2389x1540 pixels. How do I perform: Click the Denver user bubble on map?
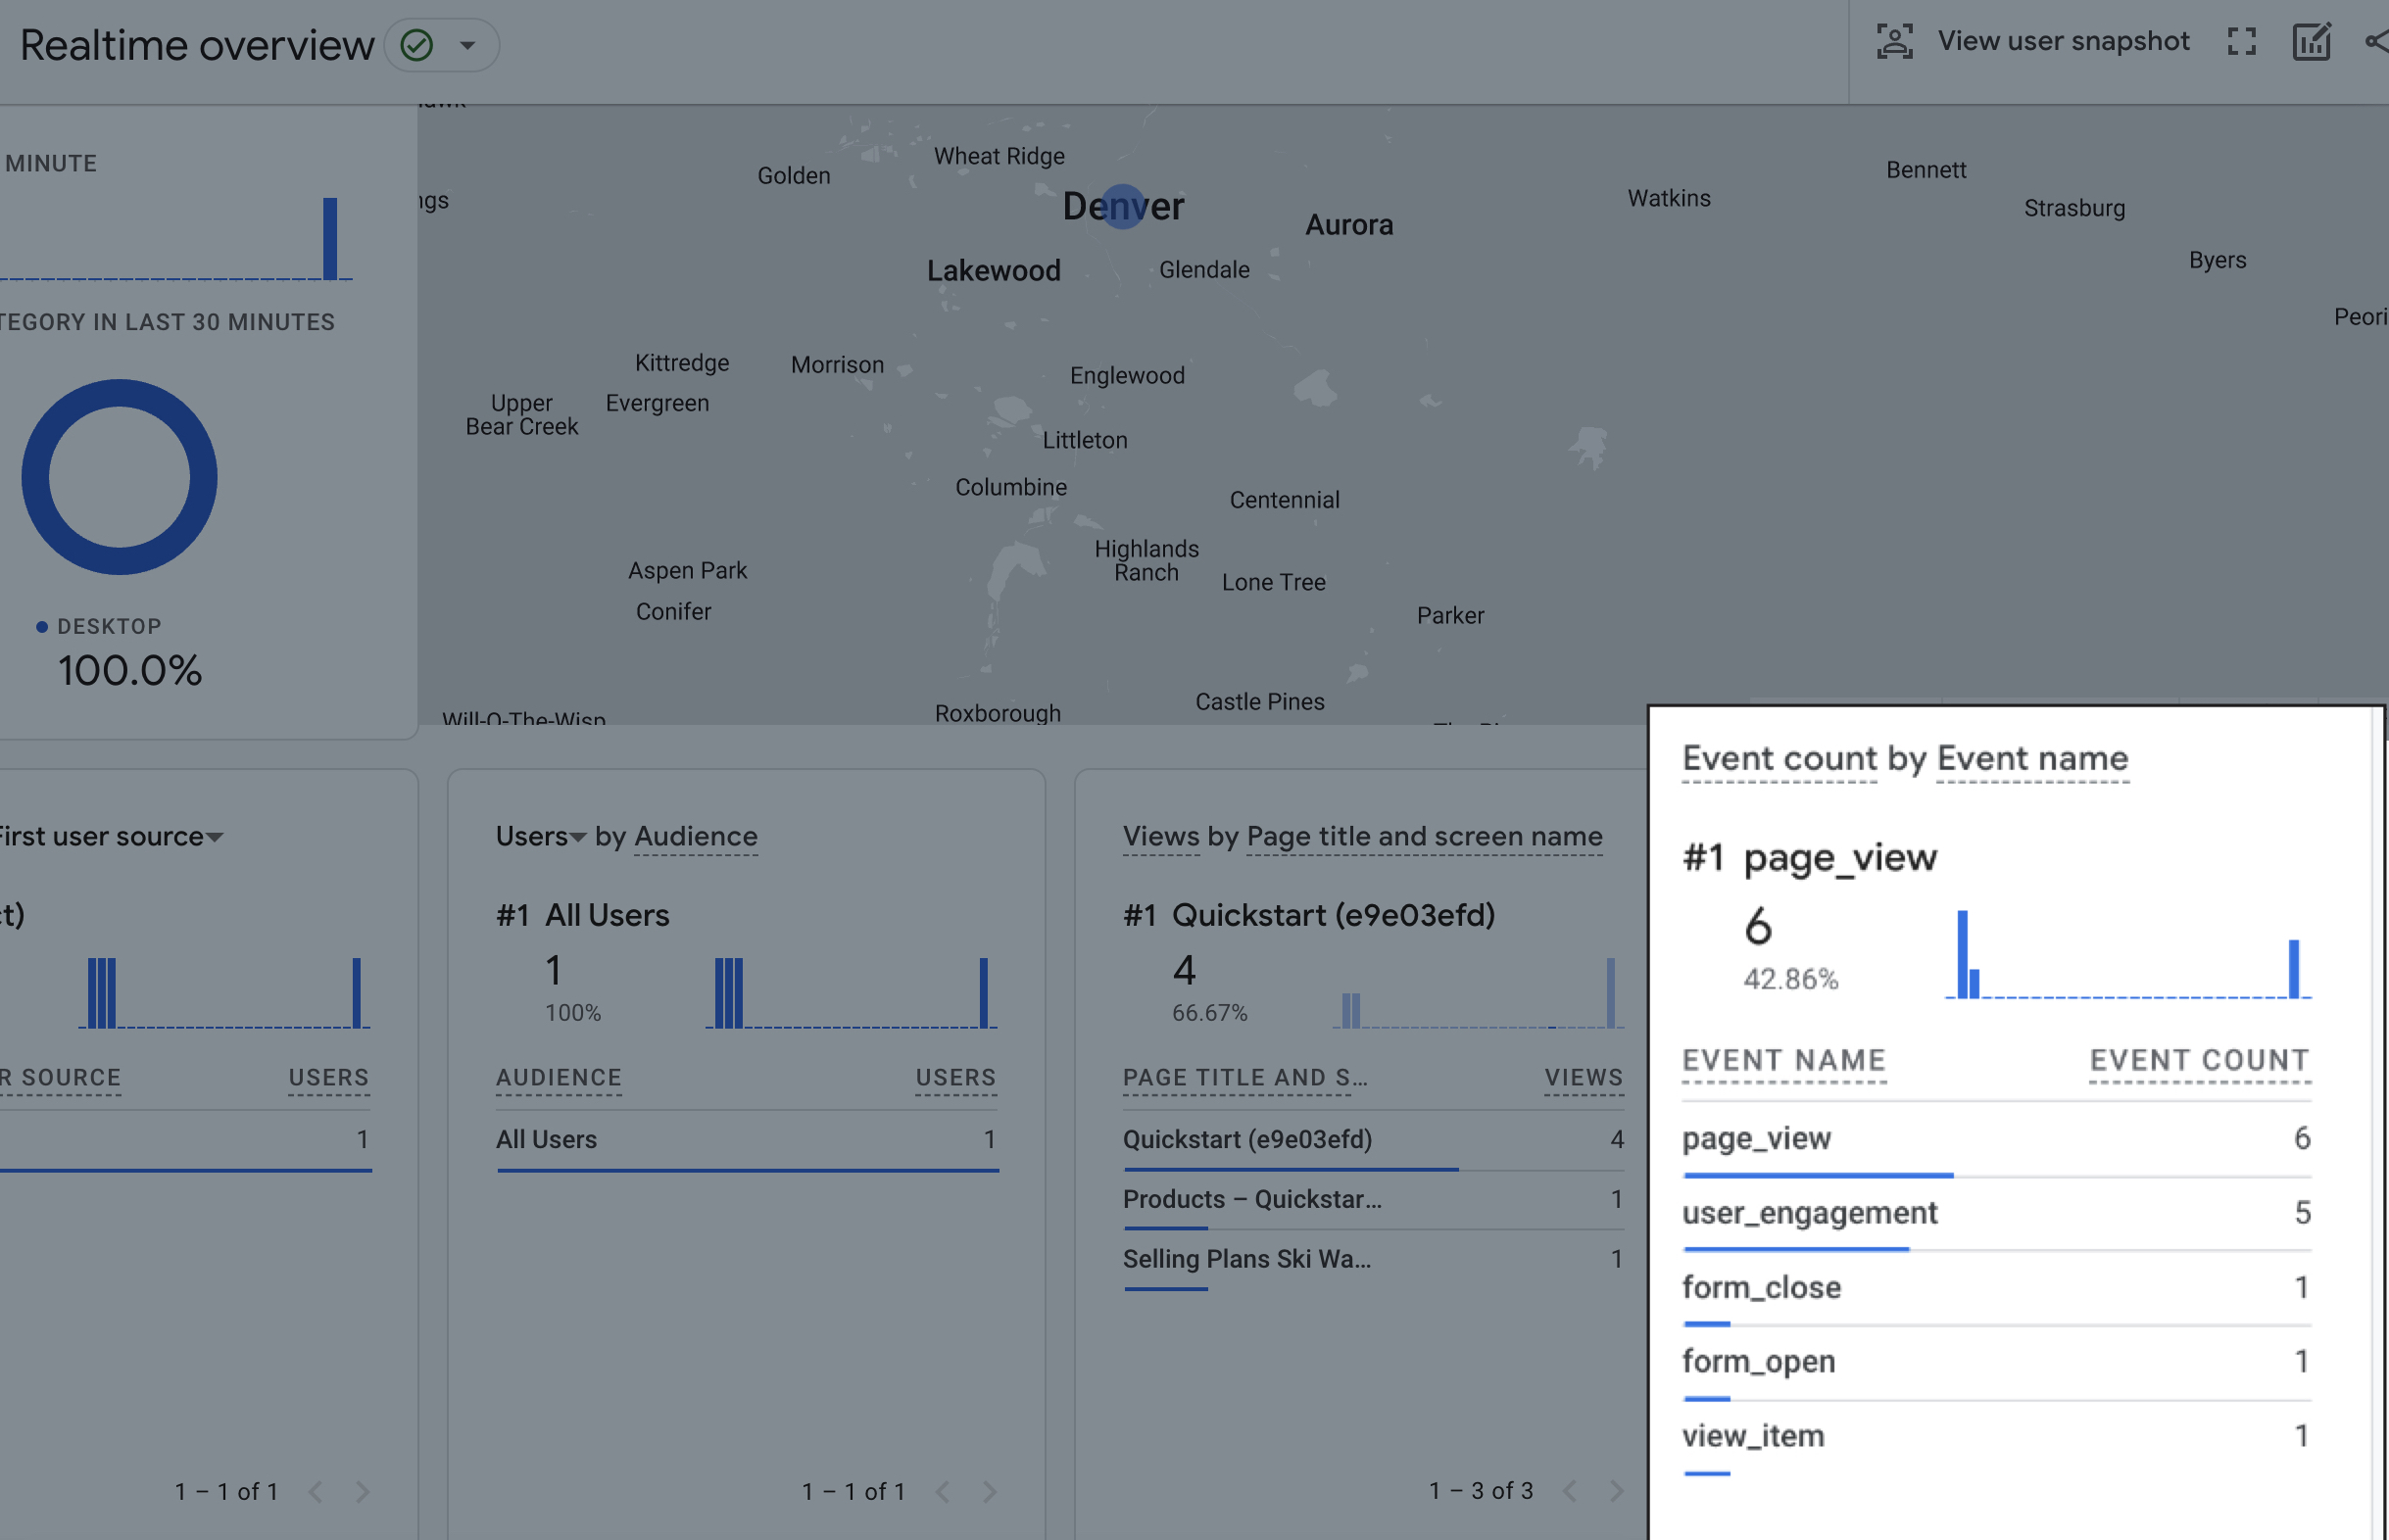pyautogui.click(x=1123, y=207)
